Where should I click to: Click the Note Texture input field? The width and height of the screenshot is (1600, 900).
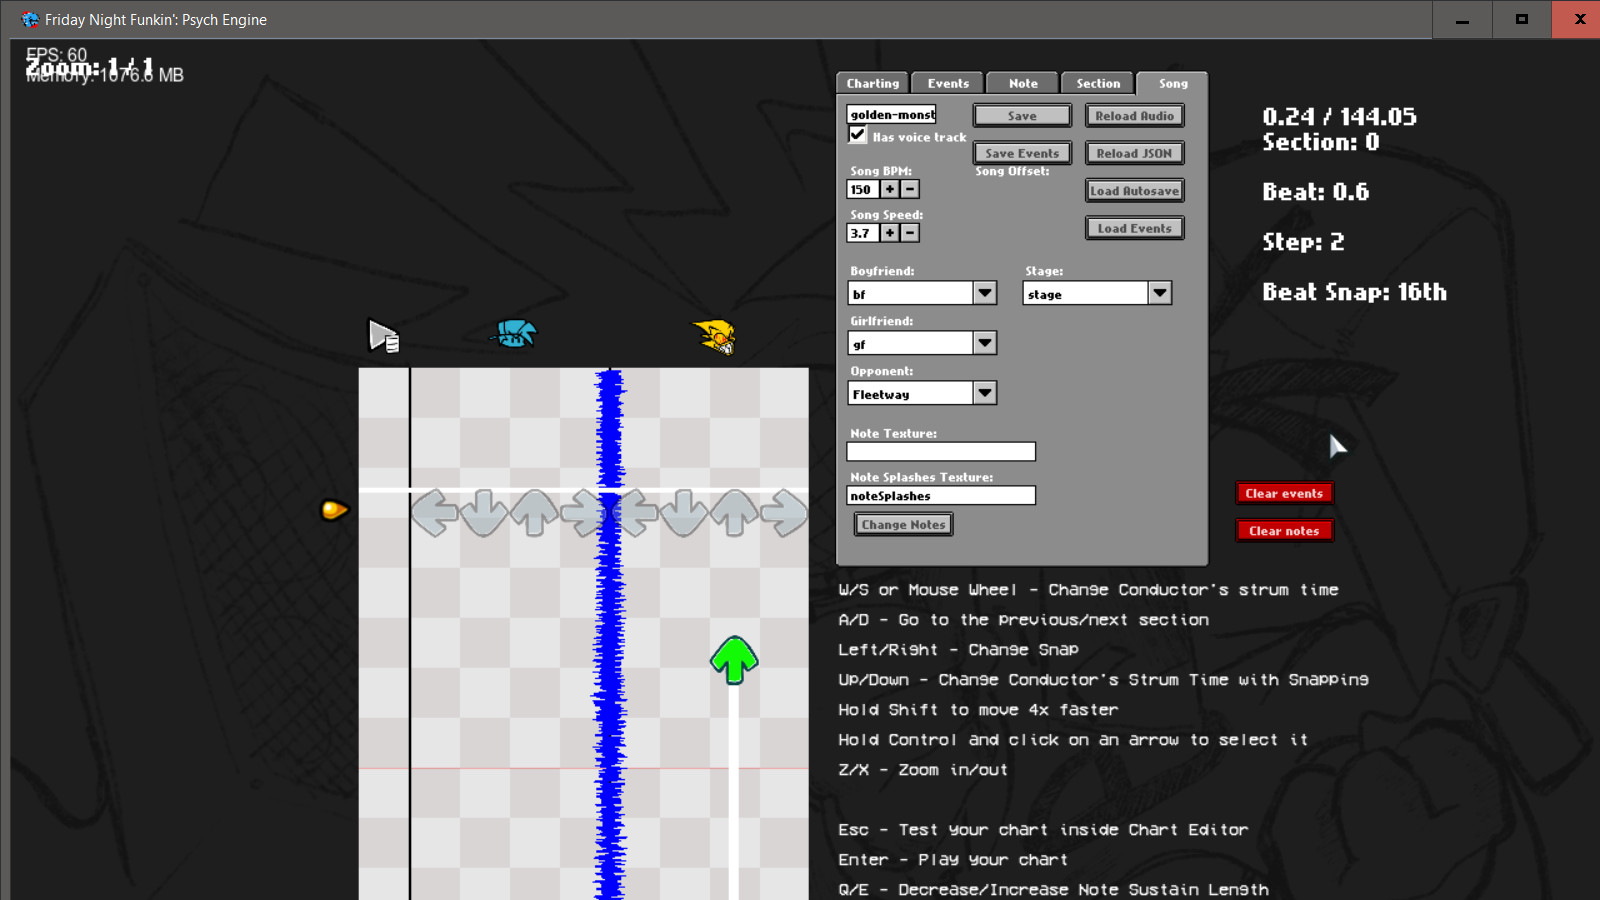941,452
